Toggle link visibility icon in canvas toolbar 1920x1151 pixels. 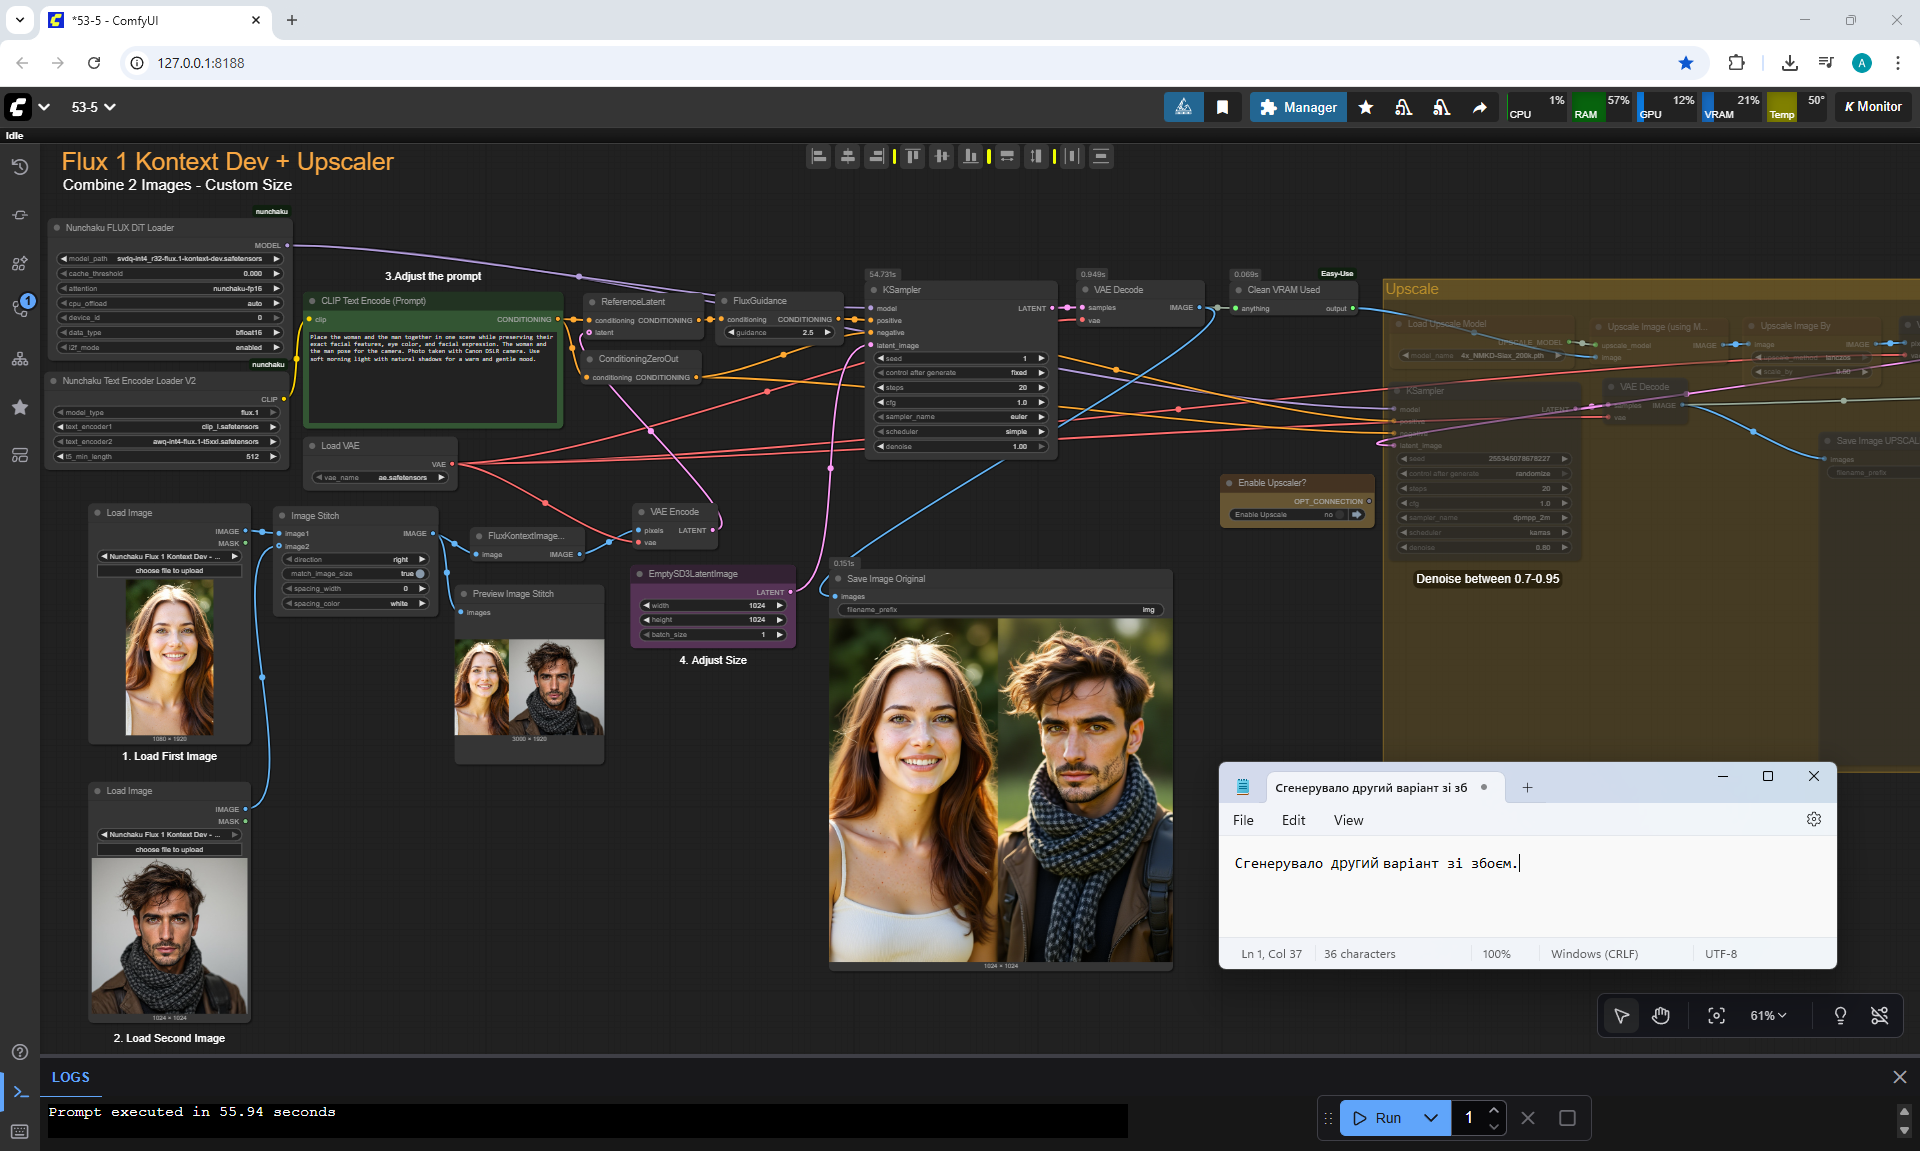[1880, 1016]
